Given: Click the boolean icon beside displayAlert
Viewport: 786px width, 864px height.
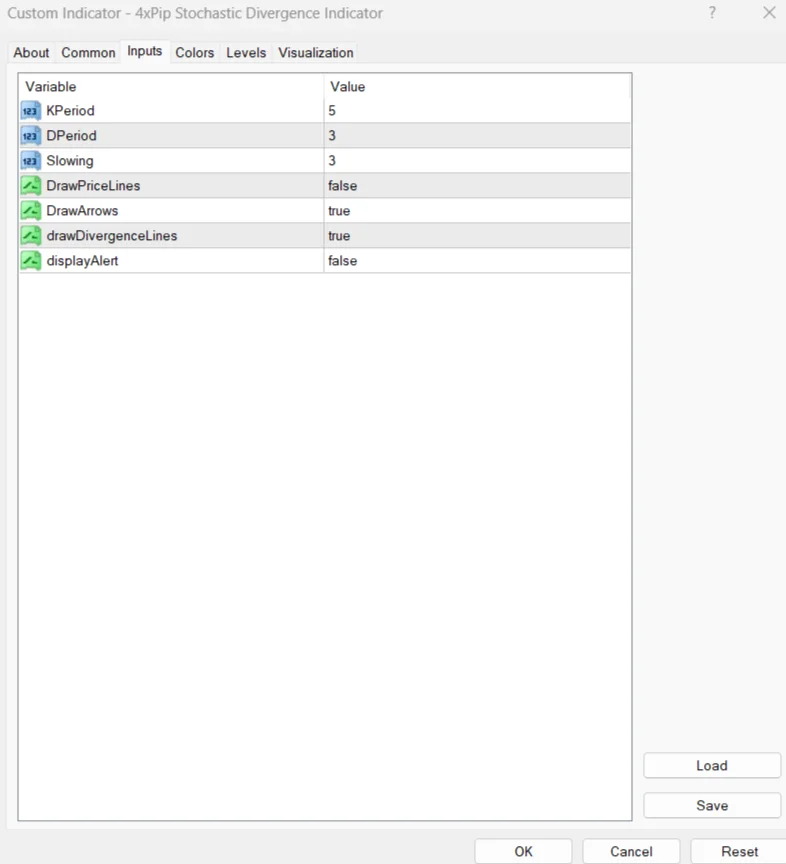Looking at the screenshot, I should (x=31, y=261).
